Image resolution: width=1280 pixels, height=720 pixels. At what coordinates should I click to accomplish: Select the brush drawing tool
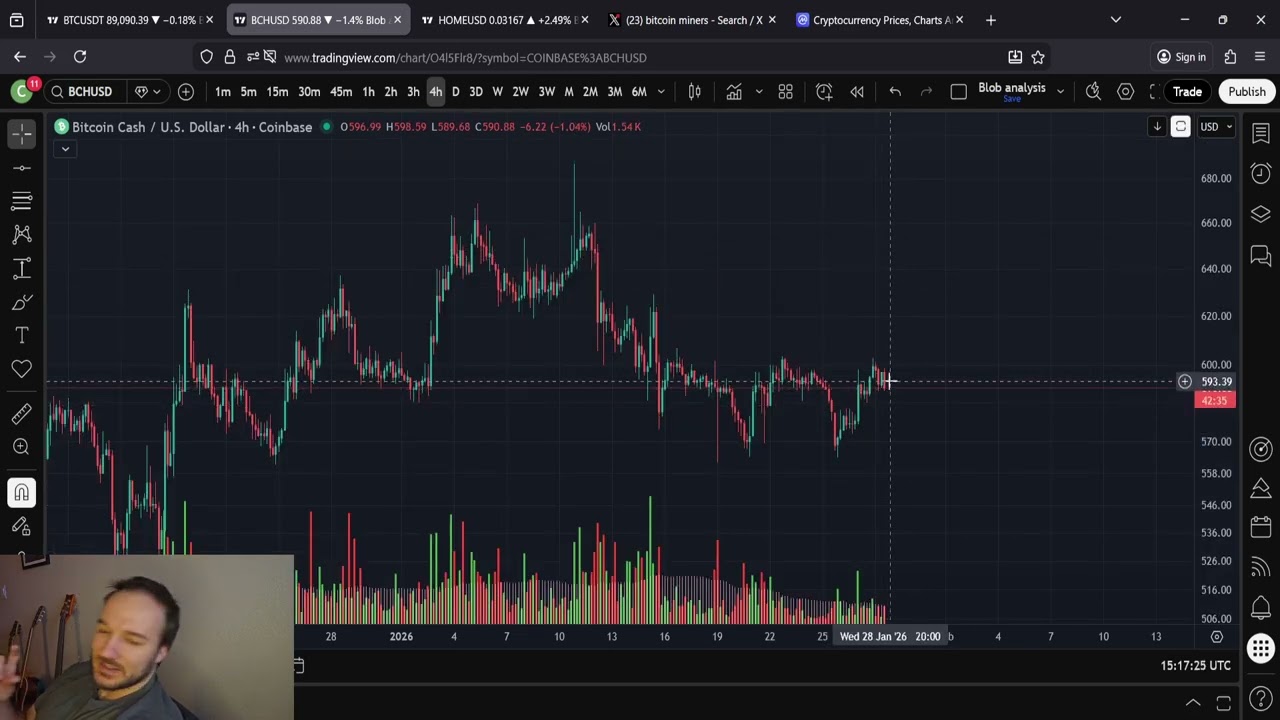point(22,302)
